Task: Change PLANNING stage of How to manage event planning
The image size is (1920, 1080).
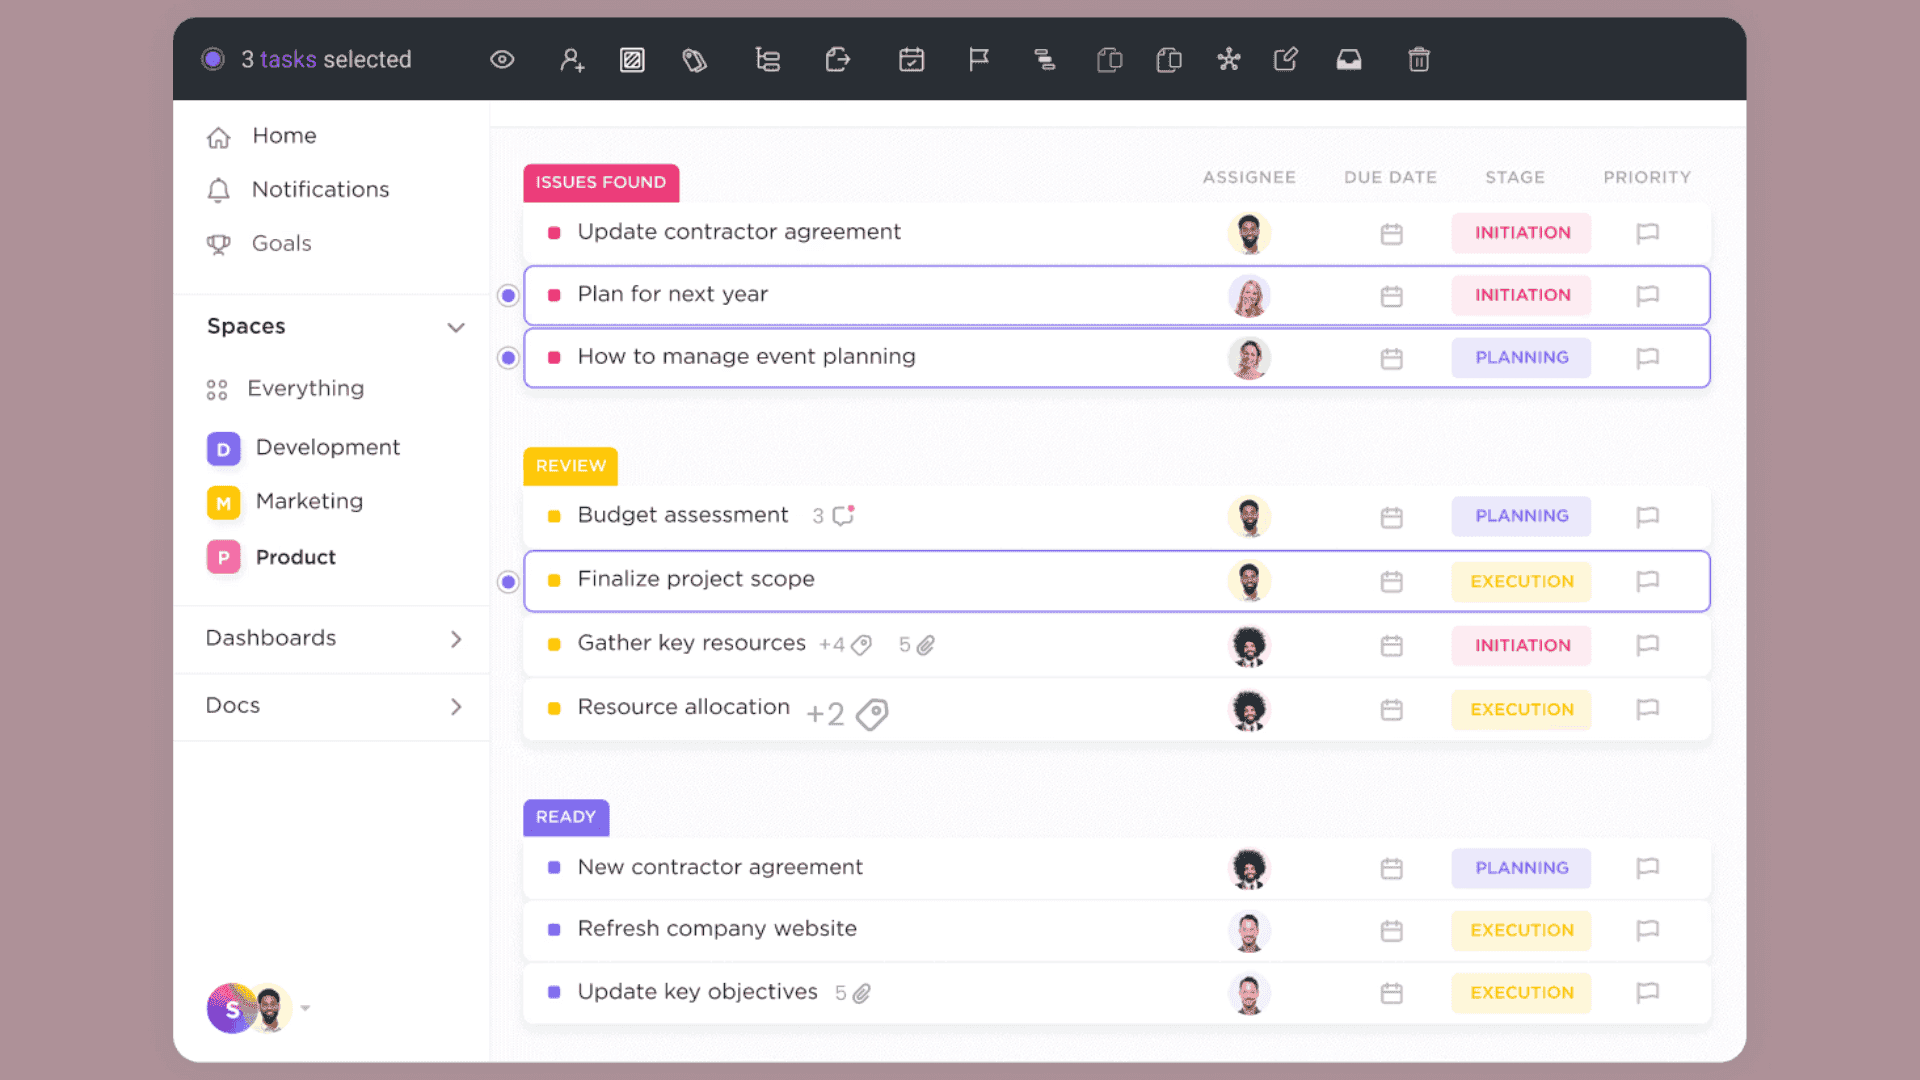Action: [x=1521, y=357]
